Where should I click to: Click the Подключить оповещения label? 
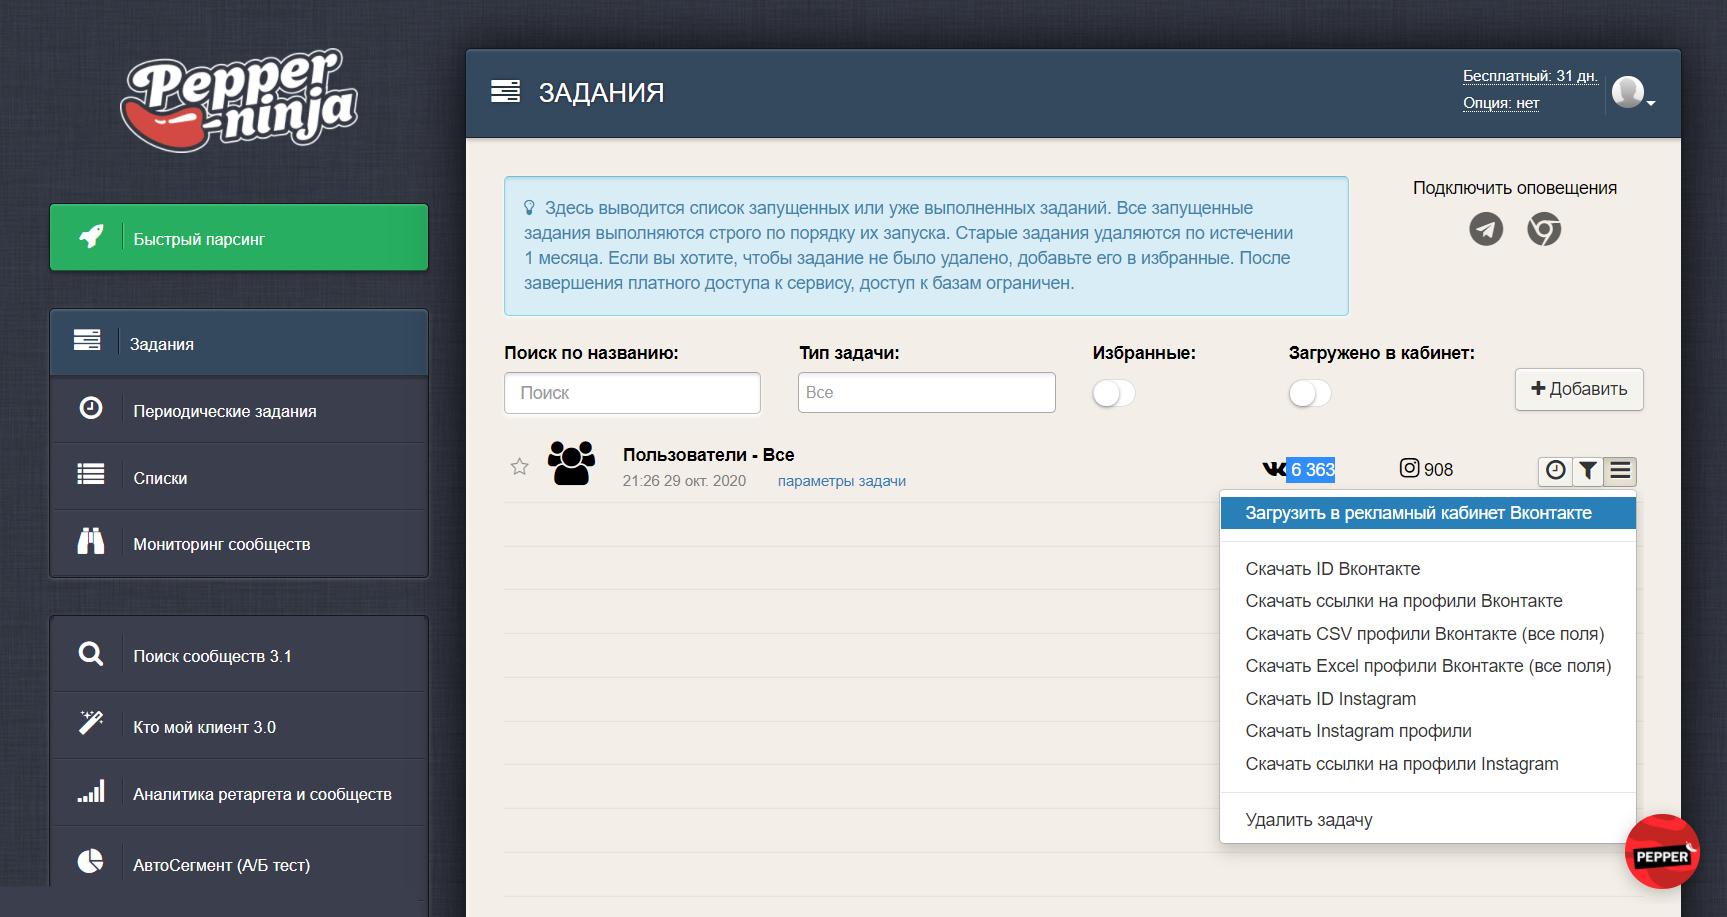(1514, 188)
